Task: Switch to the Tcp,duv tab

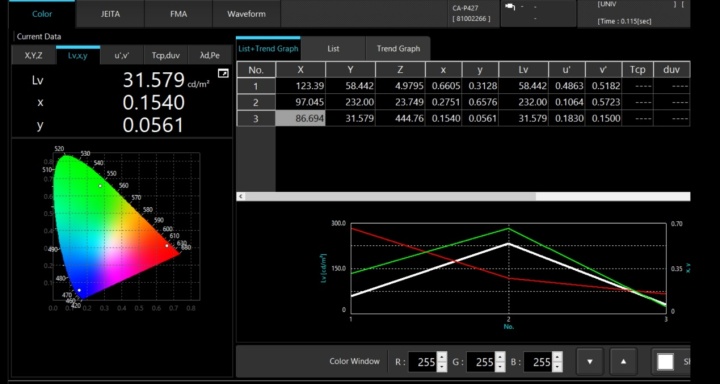Action: pyautogui.click(x=166, y=56)
